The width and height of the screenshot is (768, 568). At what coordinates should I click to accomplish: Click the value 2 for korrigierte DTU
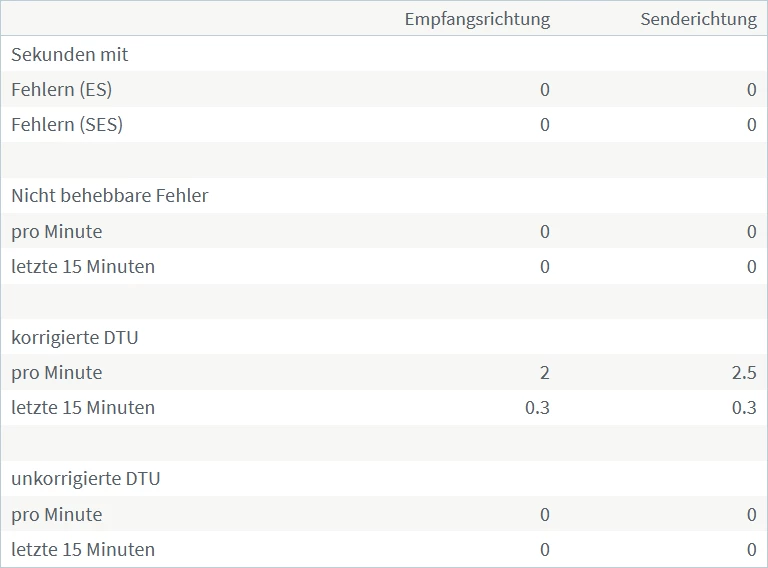[544, 373]
